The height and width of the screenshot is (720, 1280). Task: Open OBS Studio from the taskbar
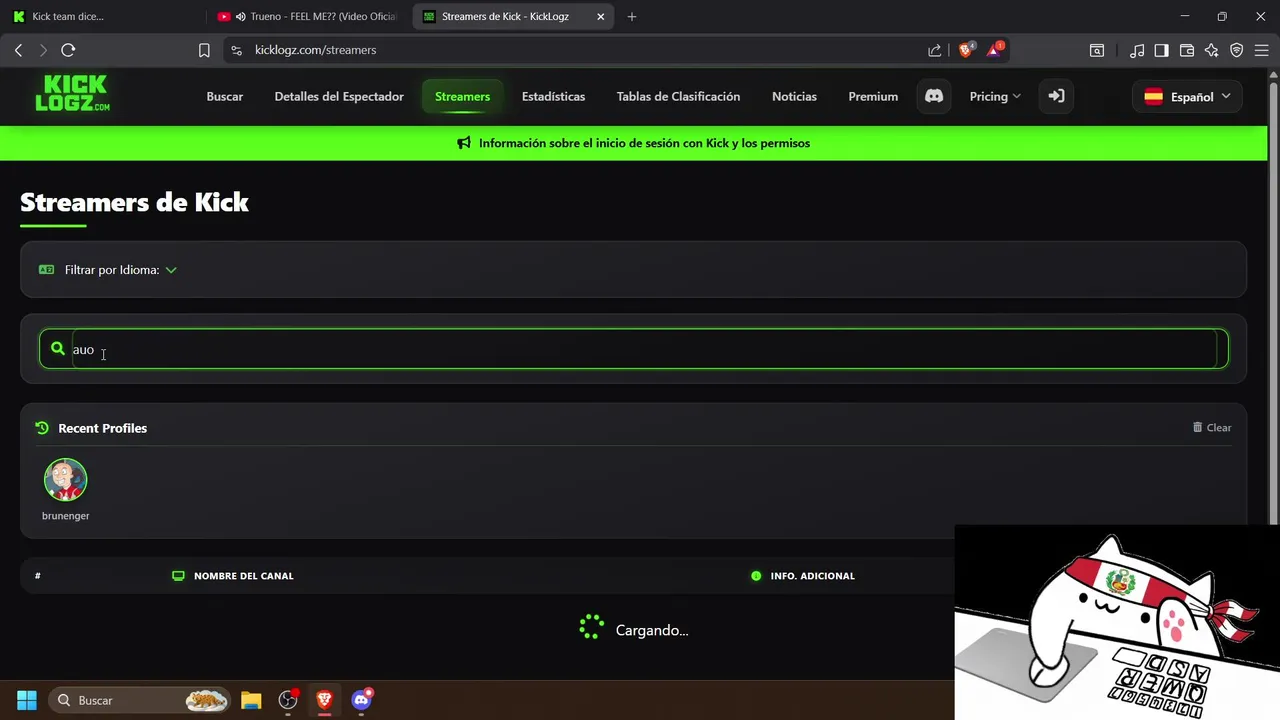pos(288,700)
